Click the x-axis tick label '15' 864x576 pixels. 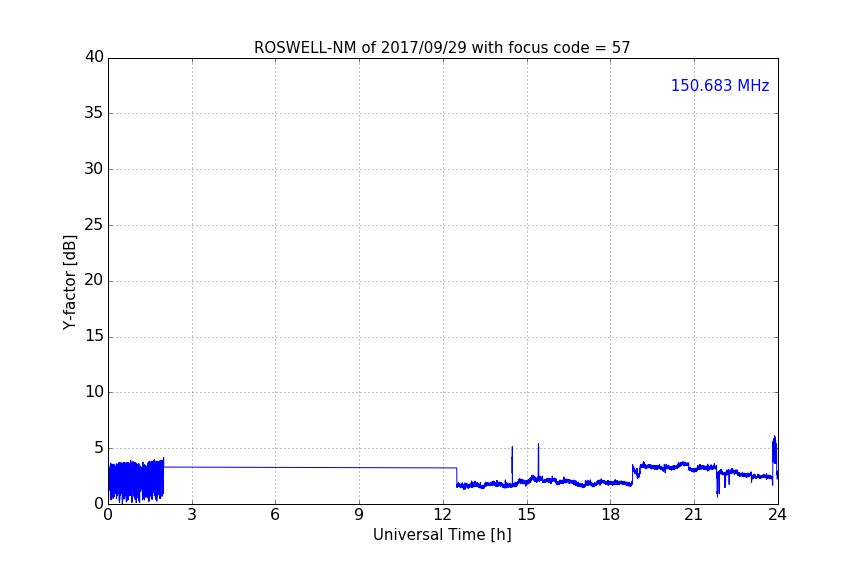click(527, 515)
